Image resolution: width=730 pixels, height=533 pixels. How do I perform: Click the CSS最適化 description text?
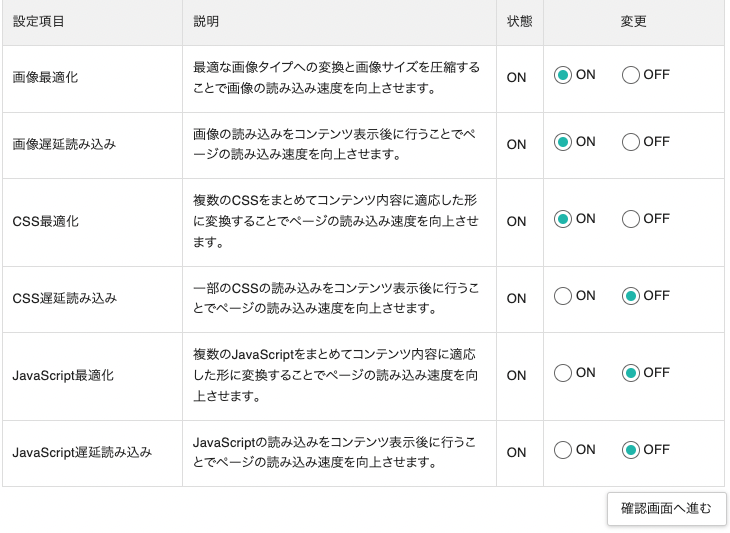click(335, 221)
